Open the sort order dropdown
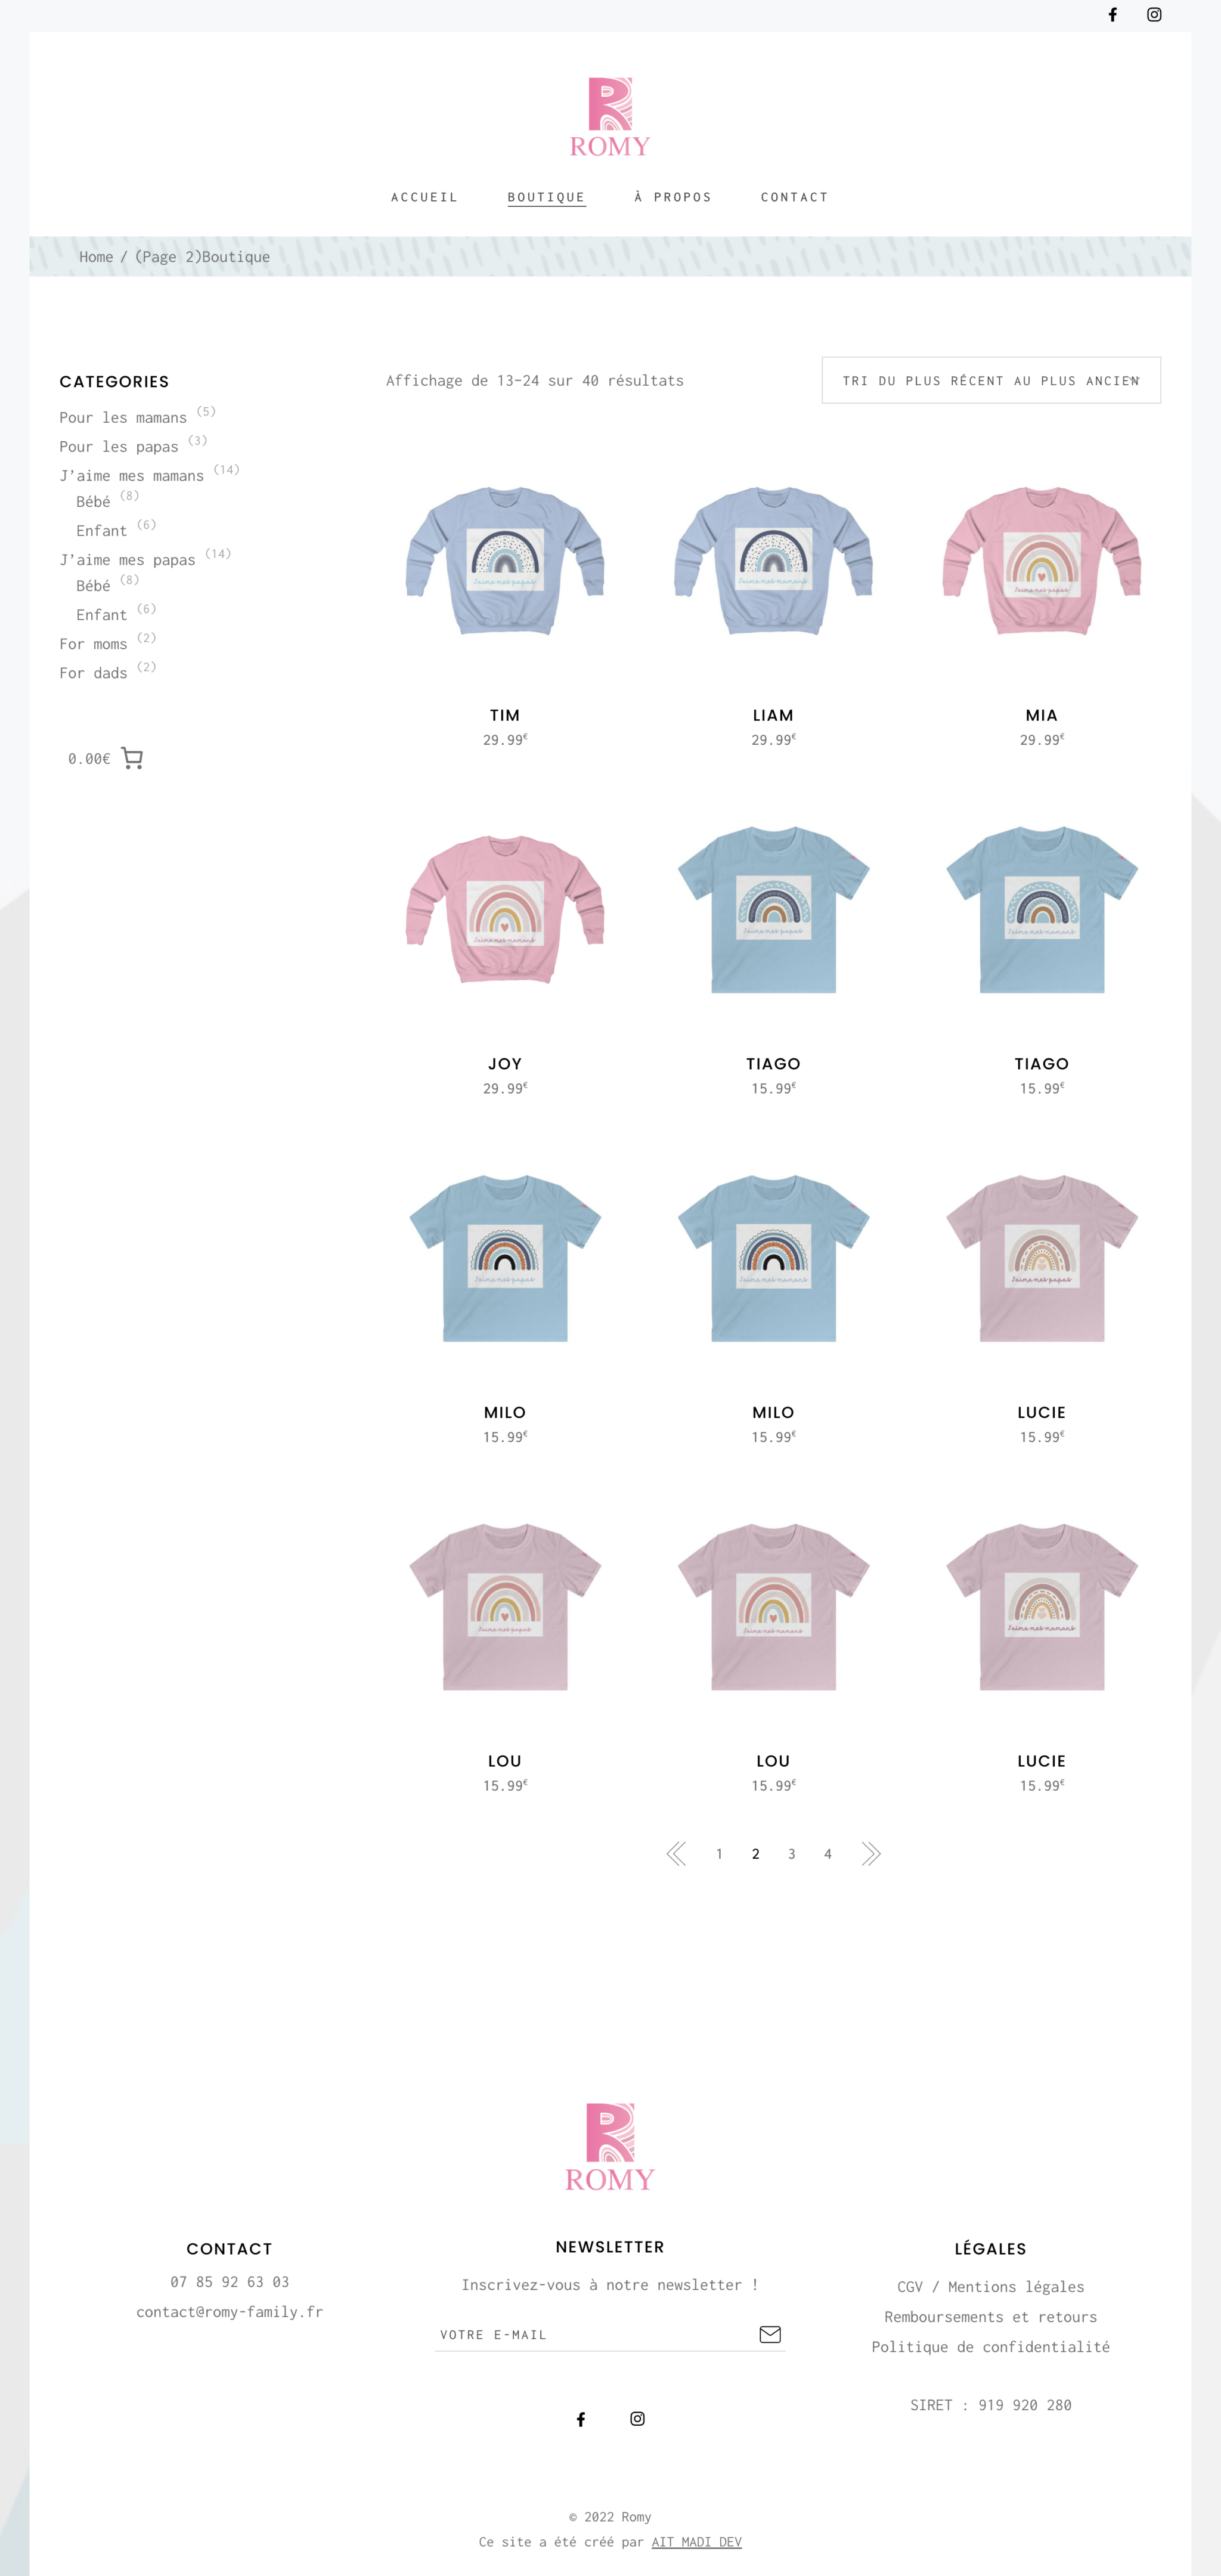Image resolution: width=1221 pixels, height=2576 pixels. tap(991, 380)
